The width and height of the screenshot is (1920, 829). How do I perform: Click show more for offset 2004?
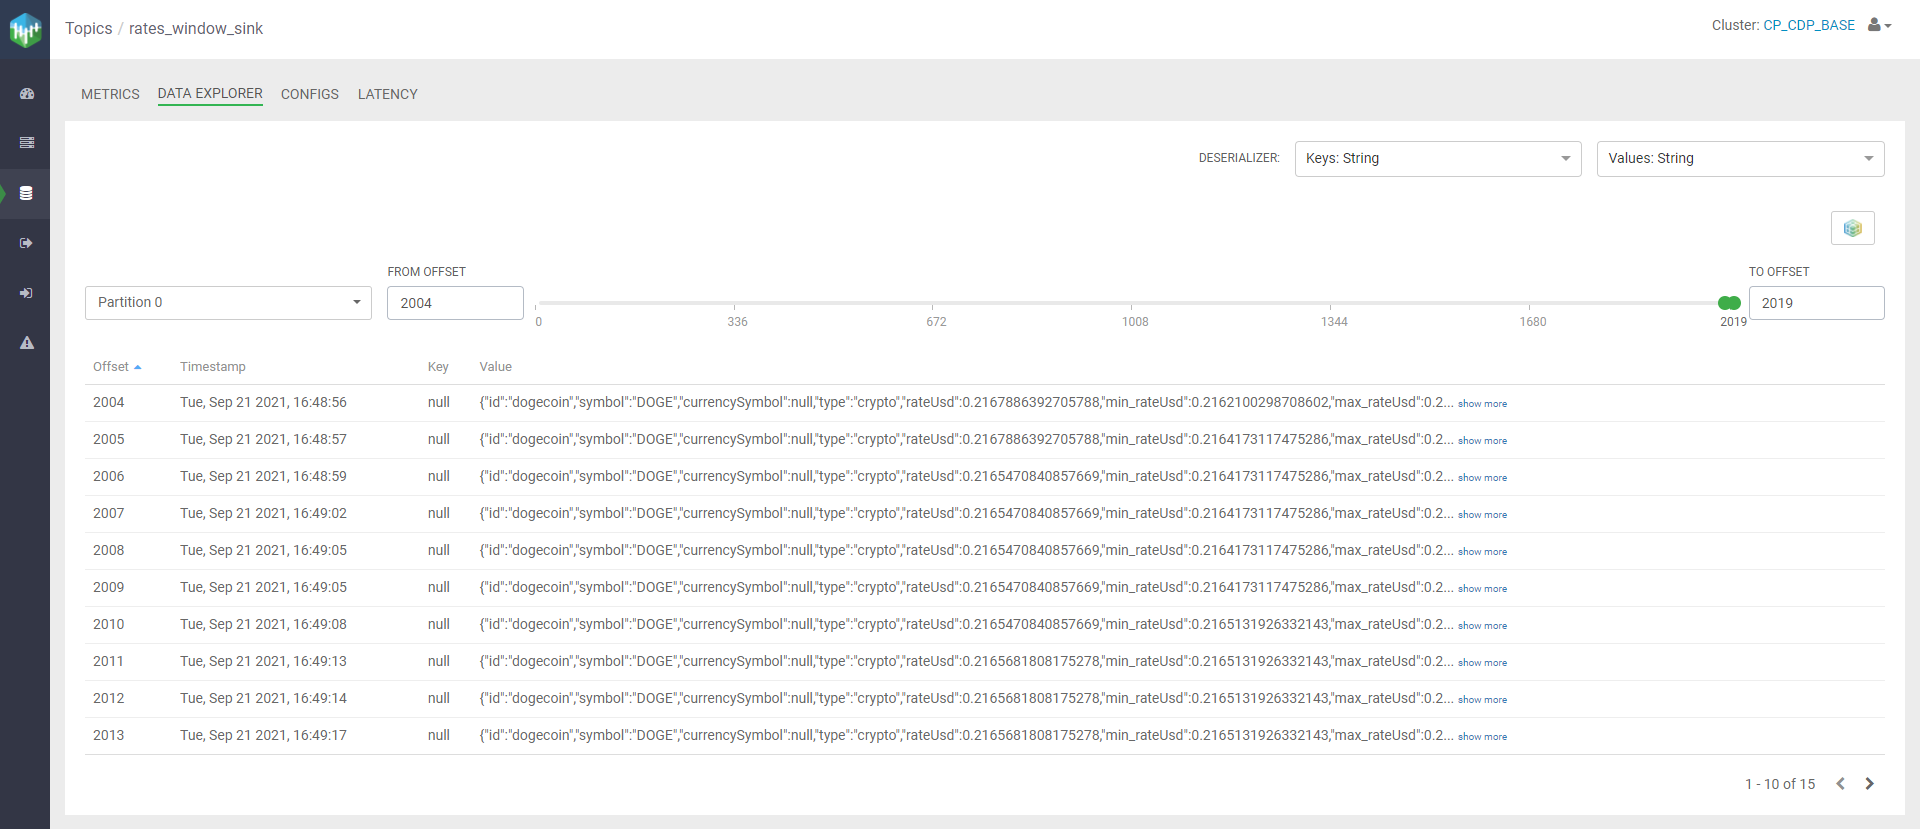coord(1482,404)
